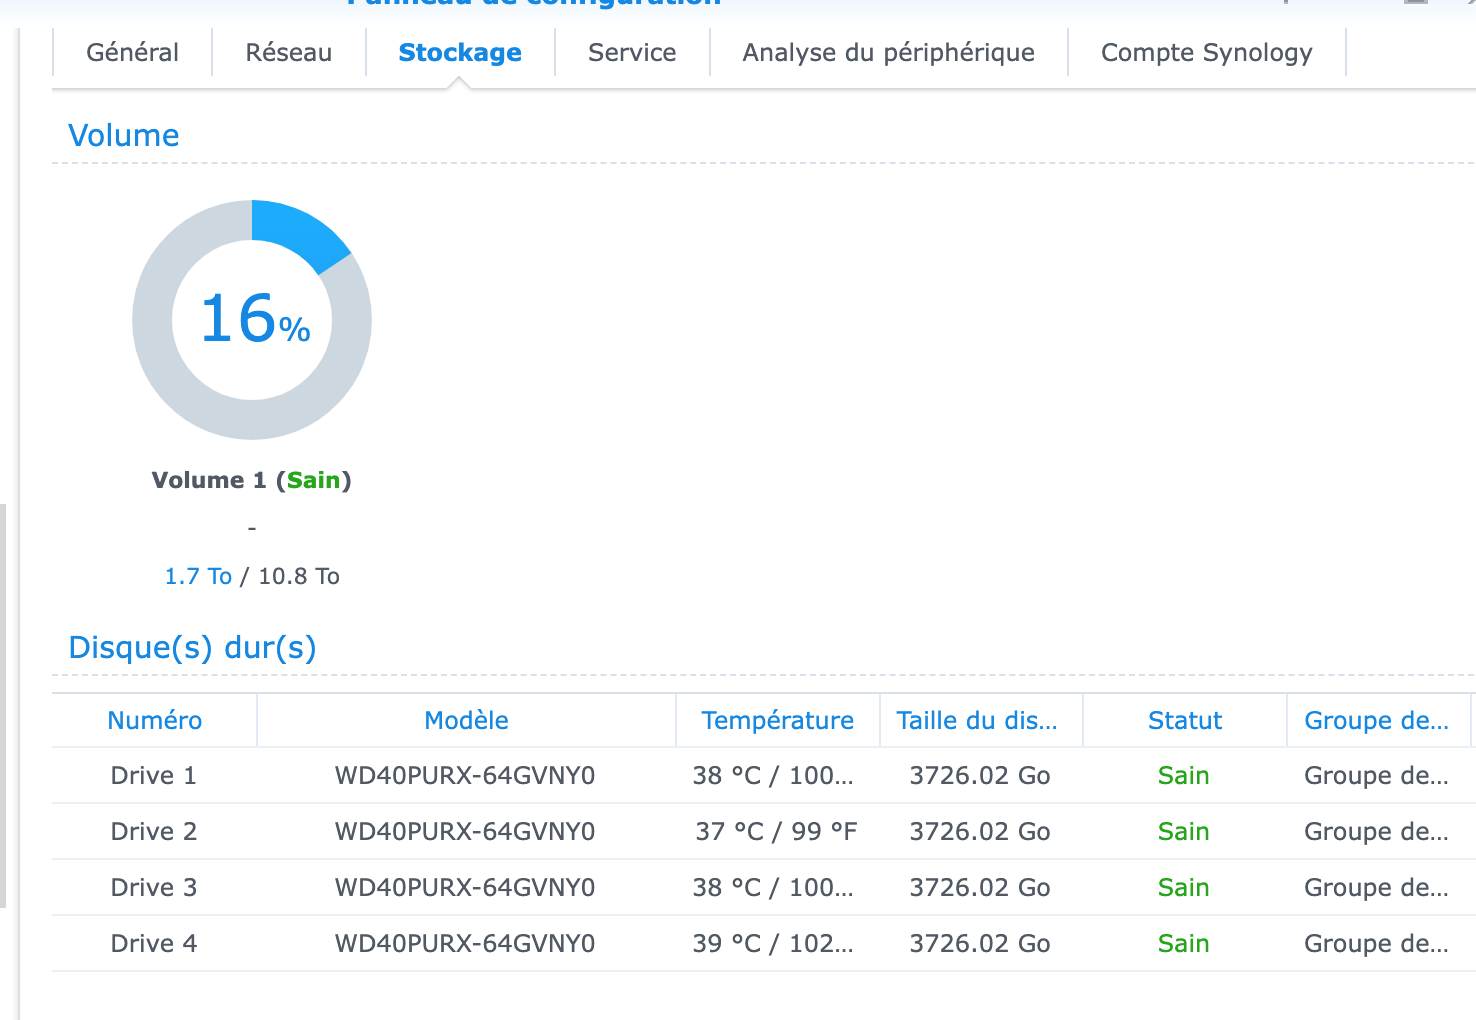Switch to Compte Synology tab
Image resolution: width=1476 pixels, height=1020 pixels.
[1206, 53]
